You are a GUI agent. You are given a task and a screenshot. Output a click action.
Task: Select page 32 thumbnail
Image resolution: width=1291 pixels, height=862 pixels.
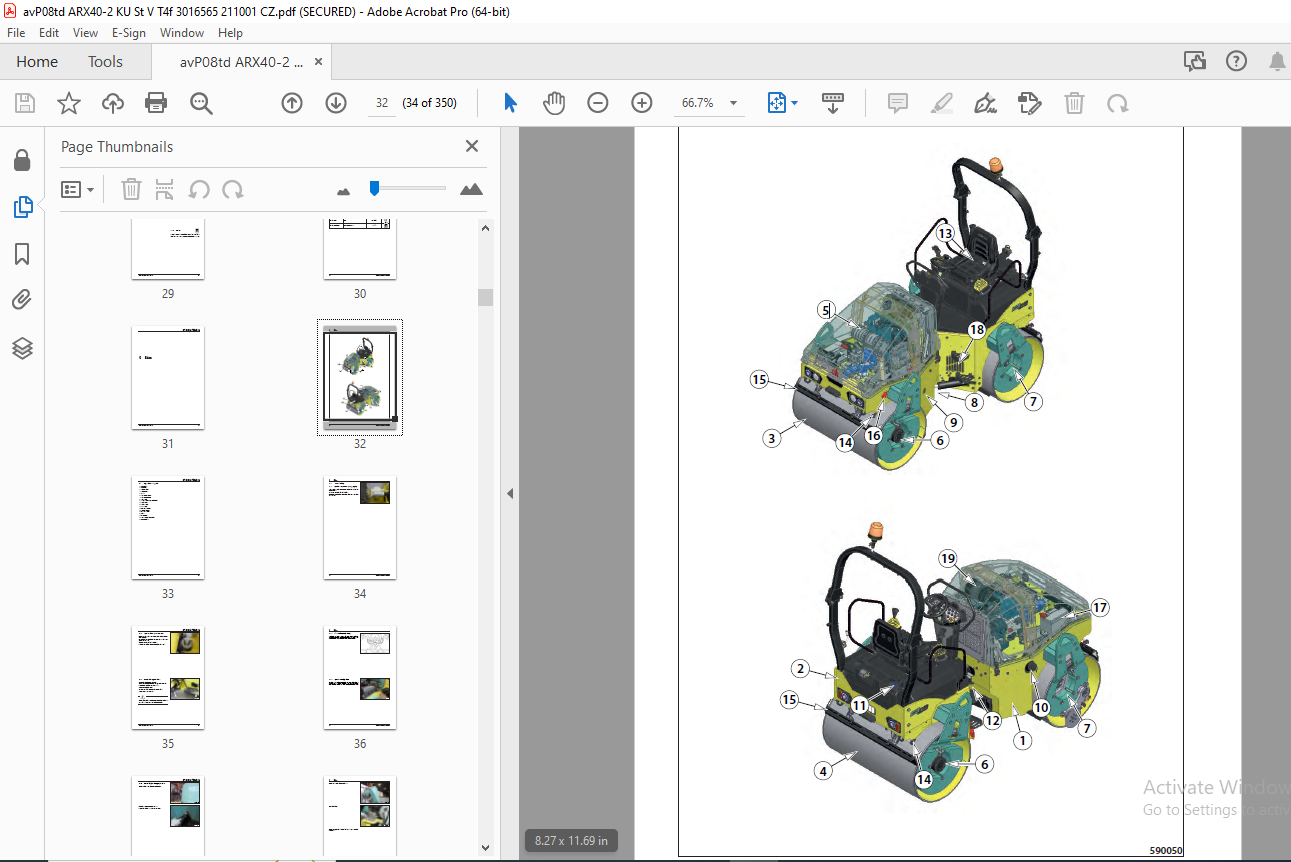click(360, 378)
